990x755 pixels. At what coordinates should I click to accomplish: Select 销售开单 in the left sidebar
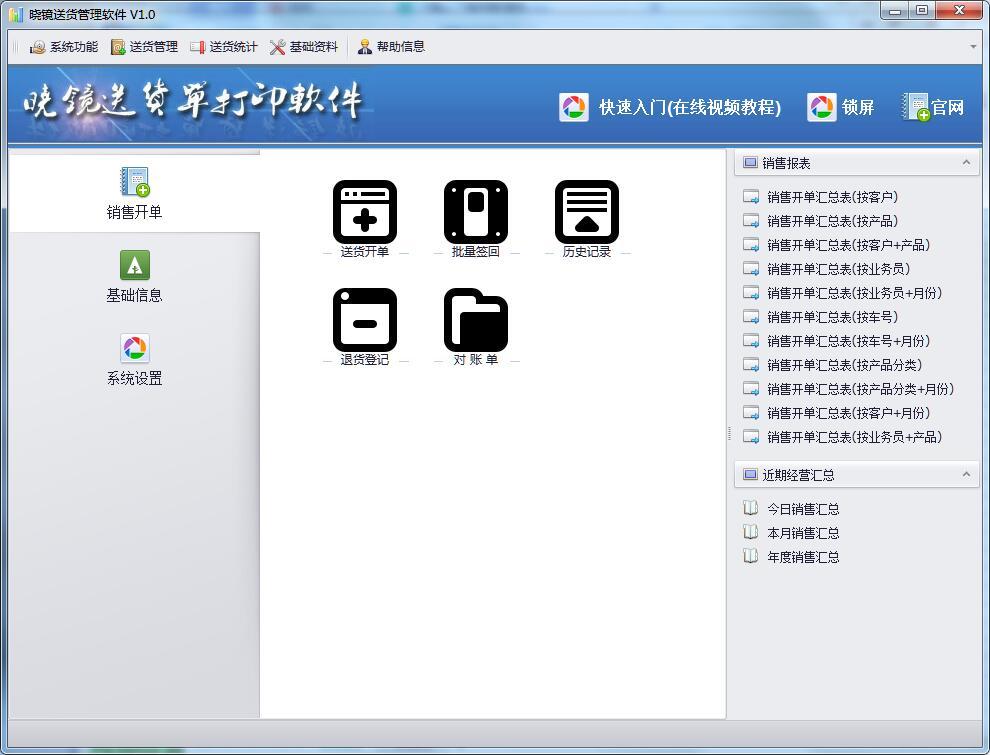coord(134,194)
